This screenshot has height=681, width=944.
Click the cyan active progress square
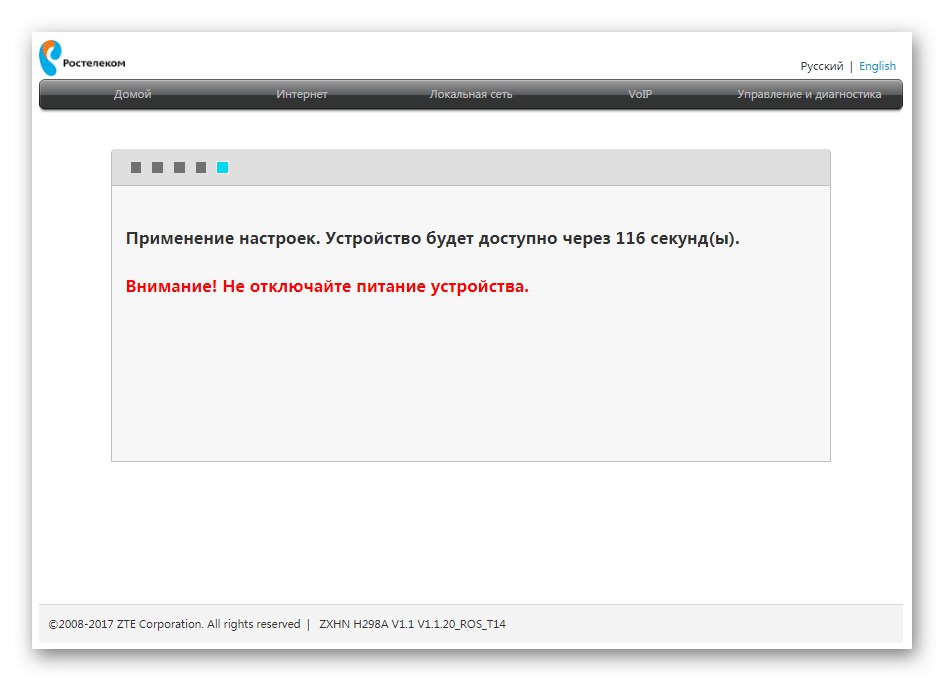pos(223,167)
